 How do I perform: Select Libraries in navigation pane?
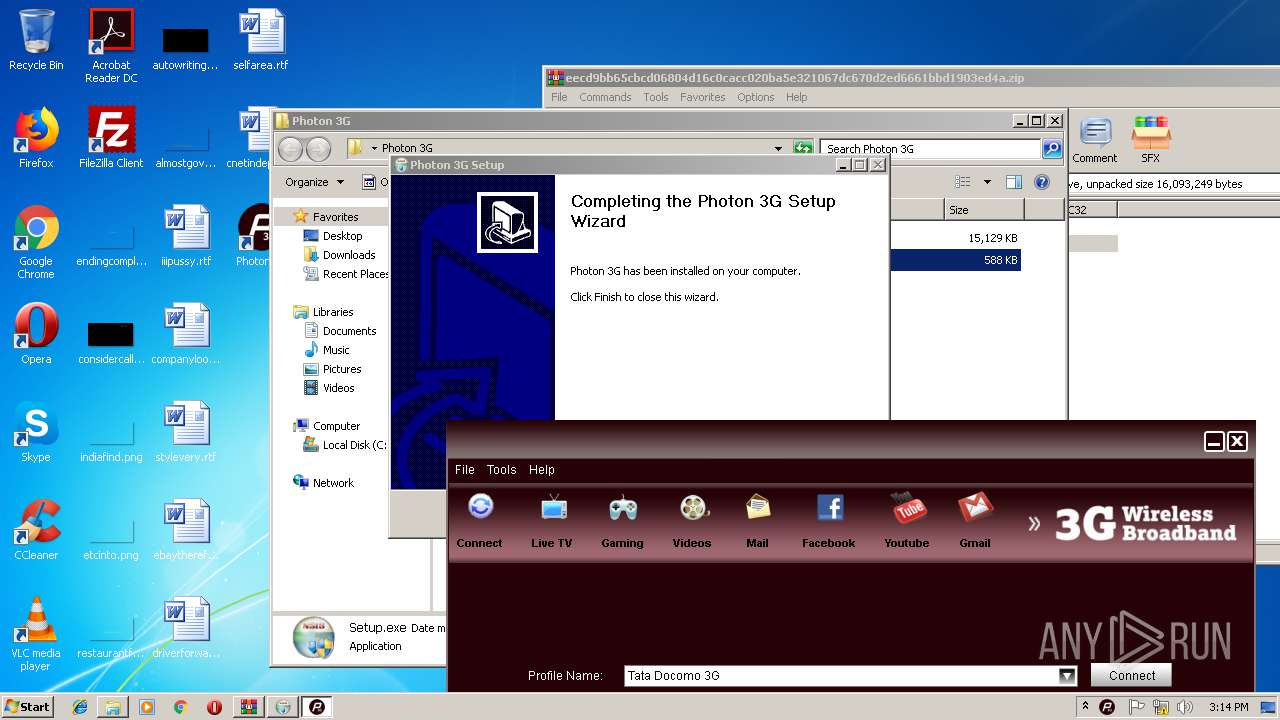333,312
